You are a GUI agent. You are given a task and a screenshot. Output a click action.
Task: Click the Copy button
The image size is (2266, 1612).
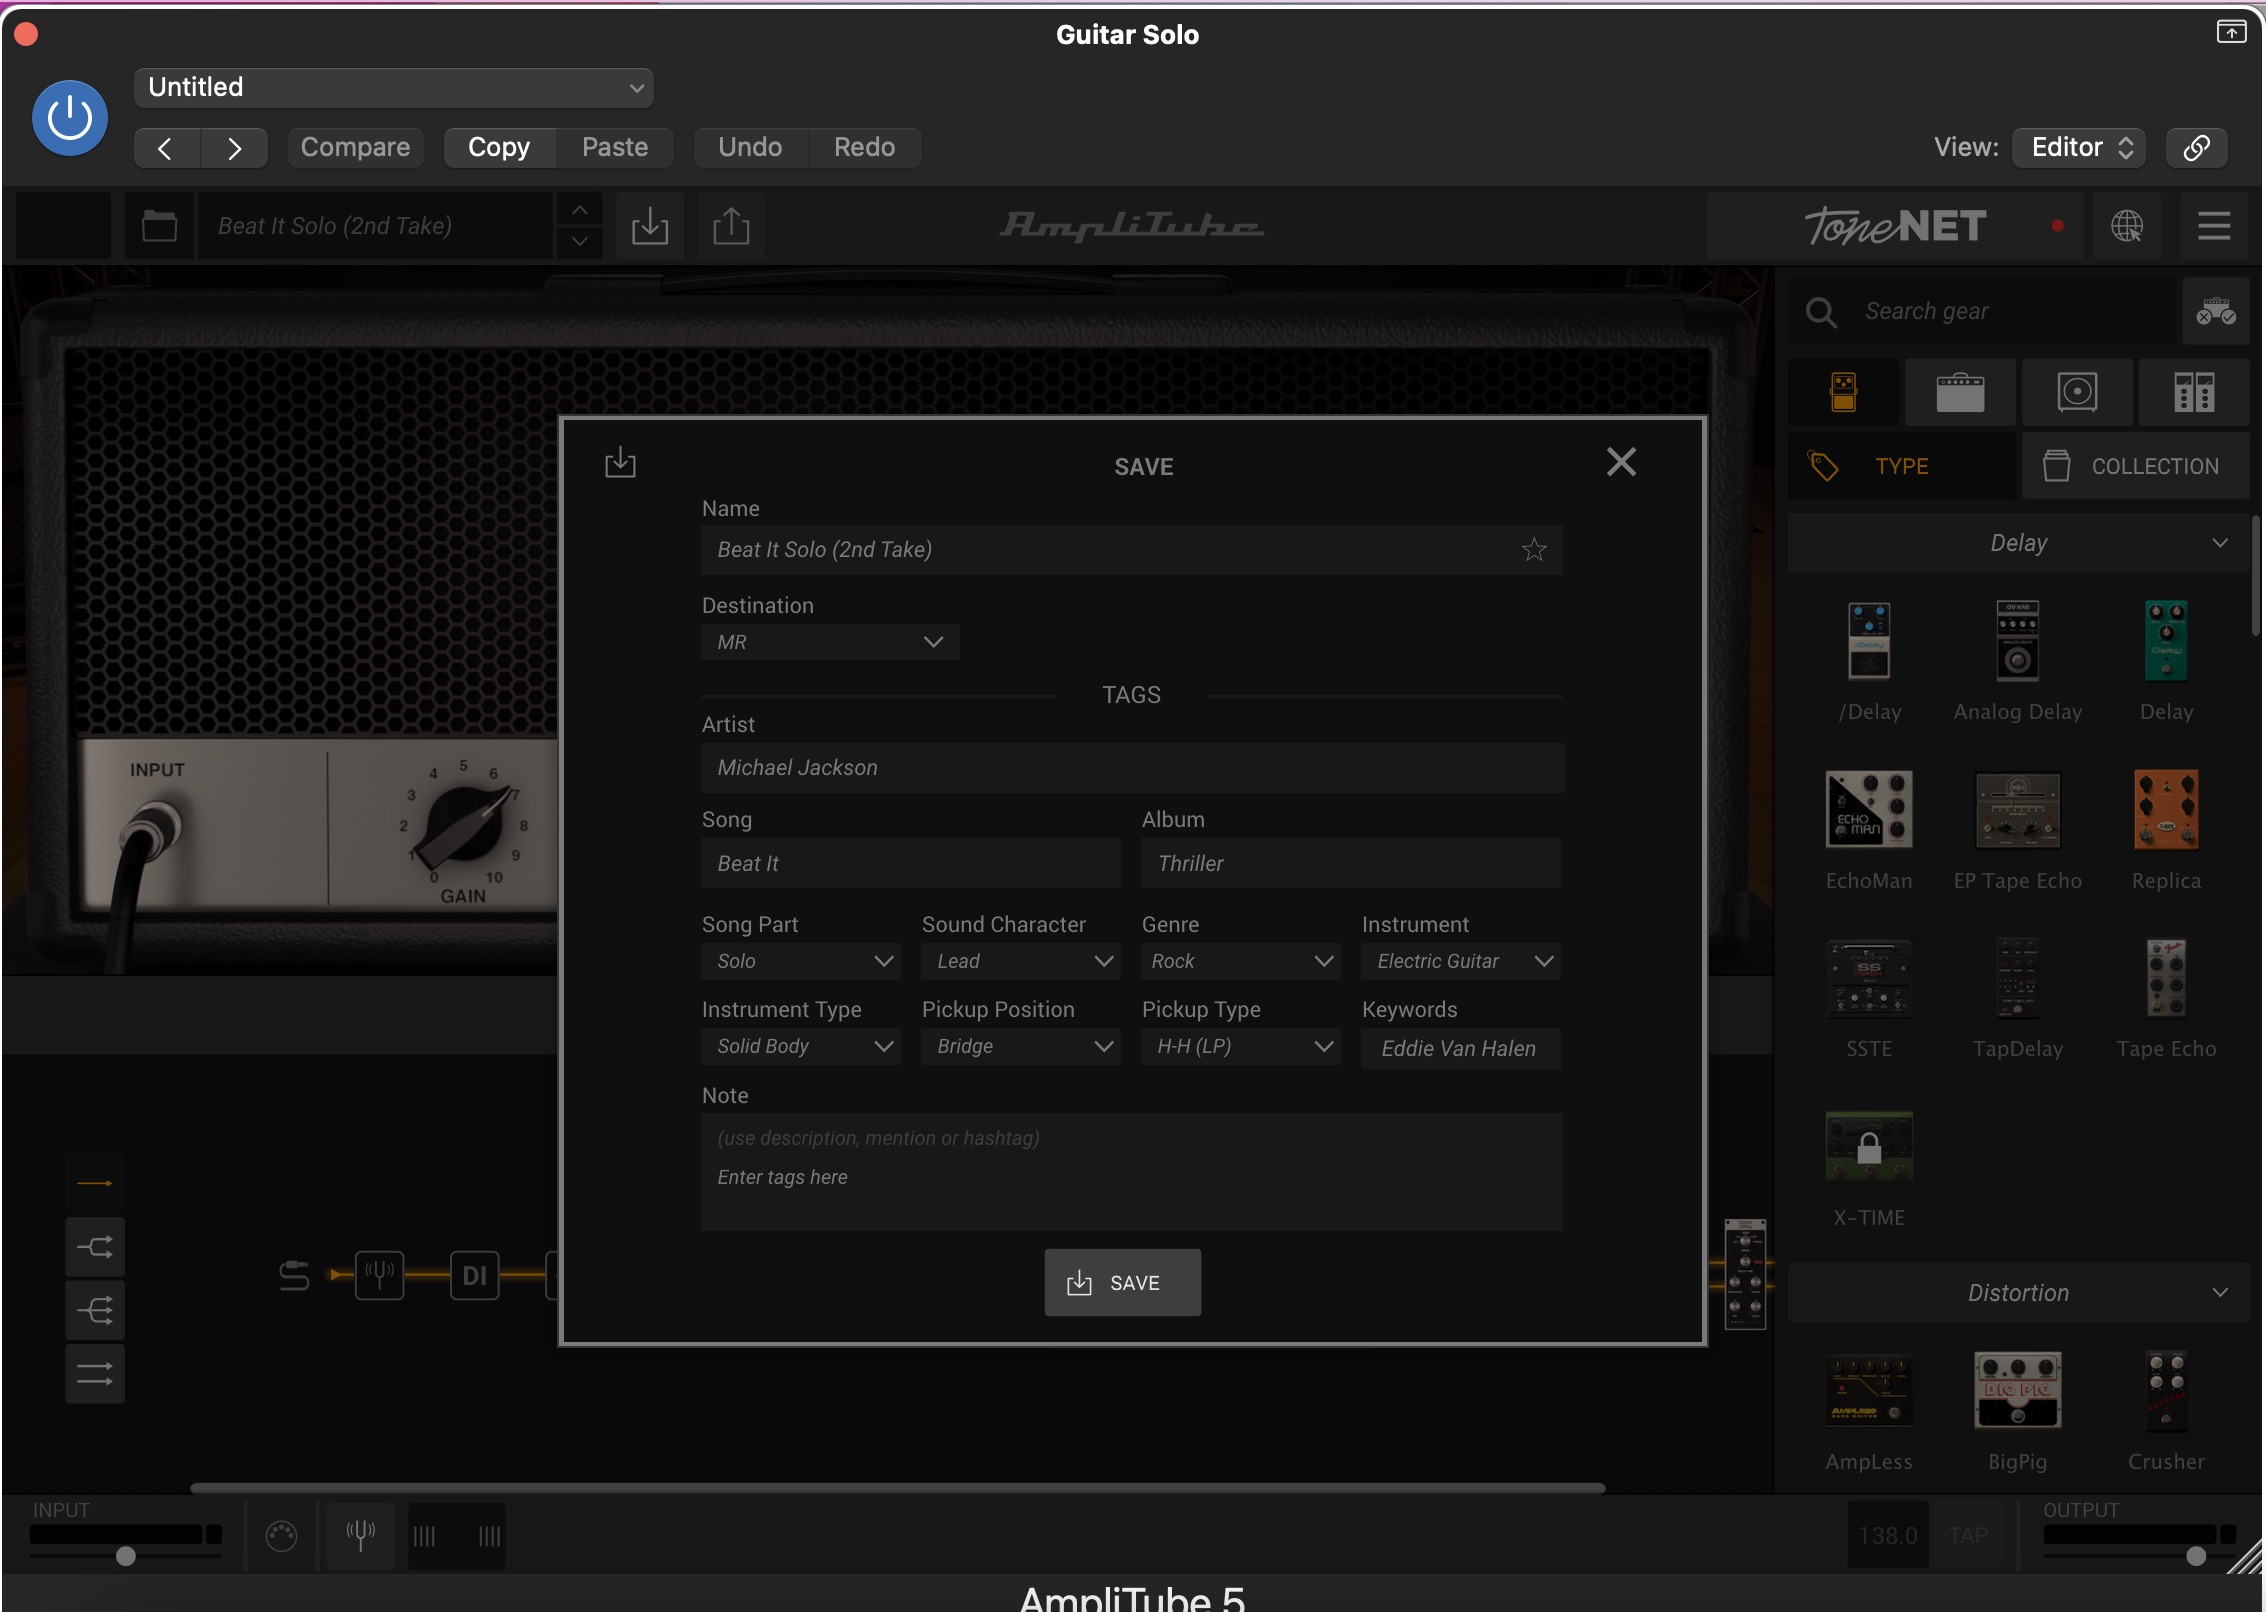(499, 148)
